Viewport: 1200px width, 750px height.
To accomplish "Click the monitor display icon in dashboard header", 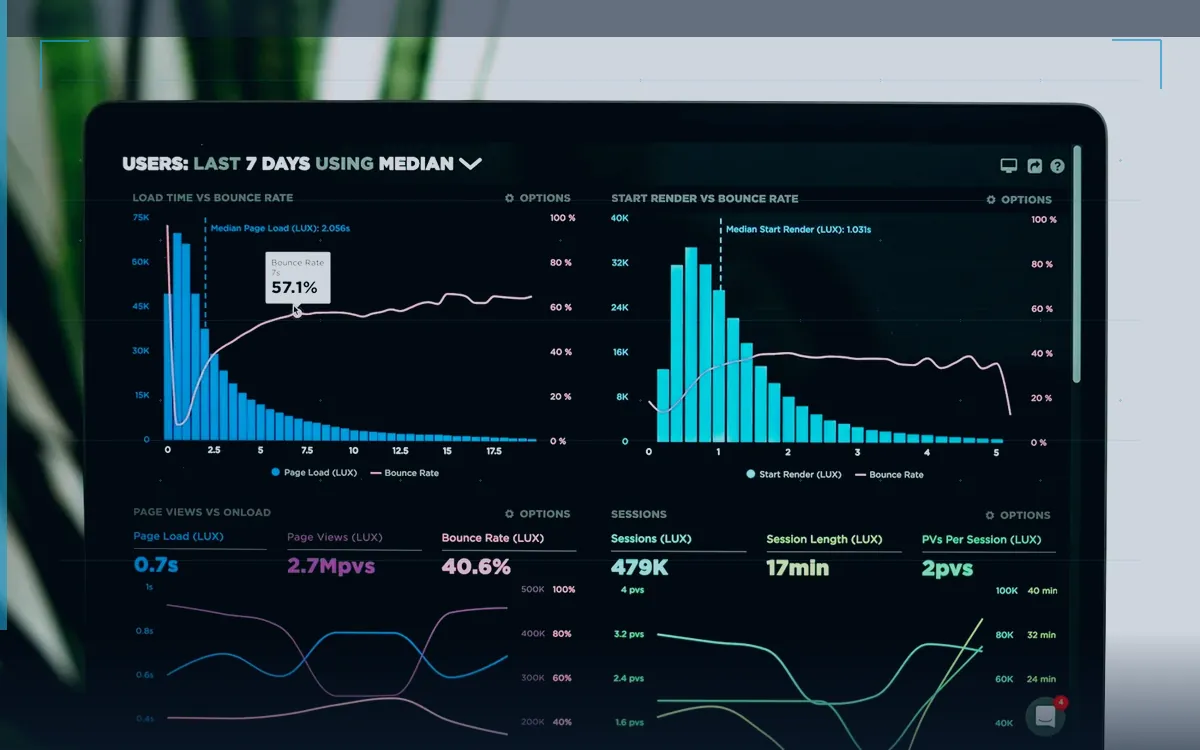I will point(1009,166).
